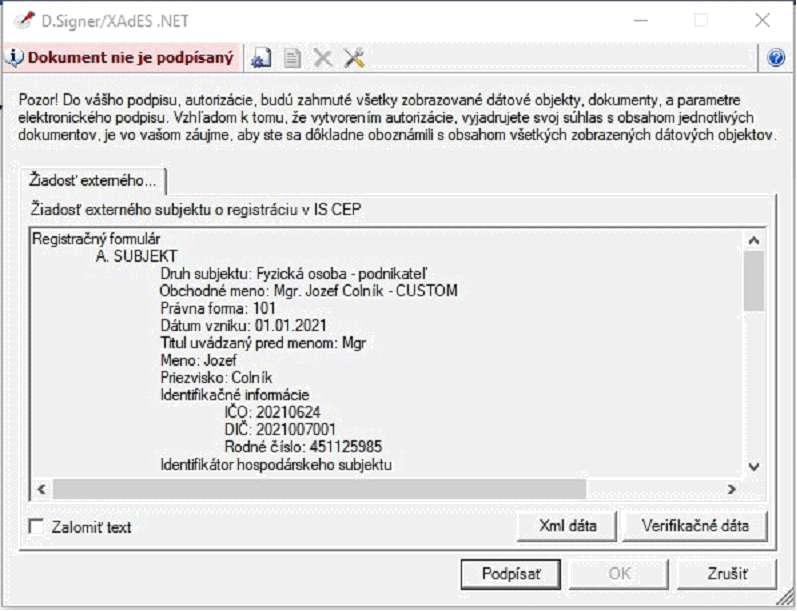This screenshot has width=797, height=611.
Task: Minimize the D.Signer window
Action: (641, 21)
